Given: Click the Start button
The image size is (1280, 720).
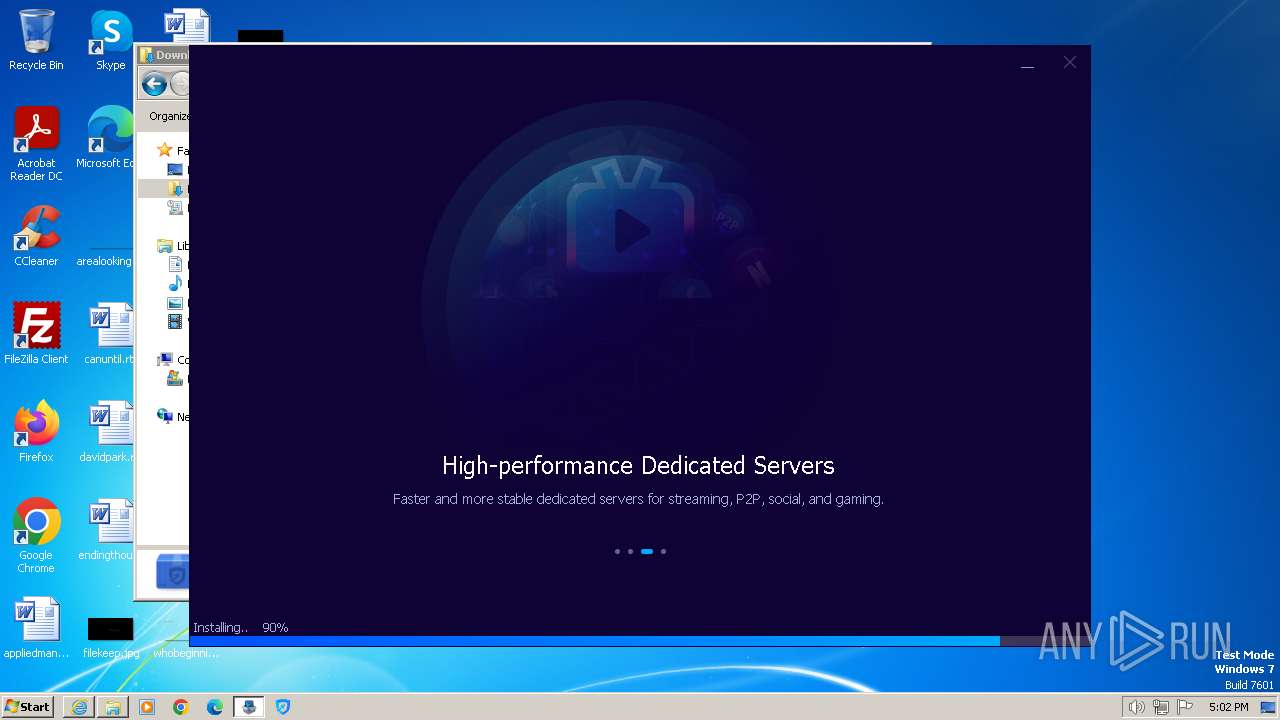Looking at the screenshot, I should click(27, 707).
